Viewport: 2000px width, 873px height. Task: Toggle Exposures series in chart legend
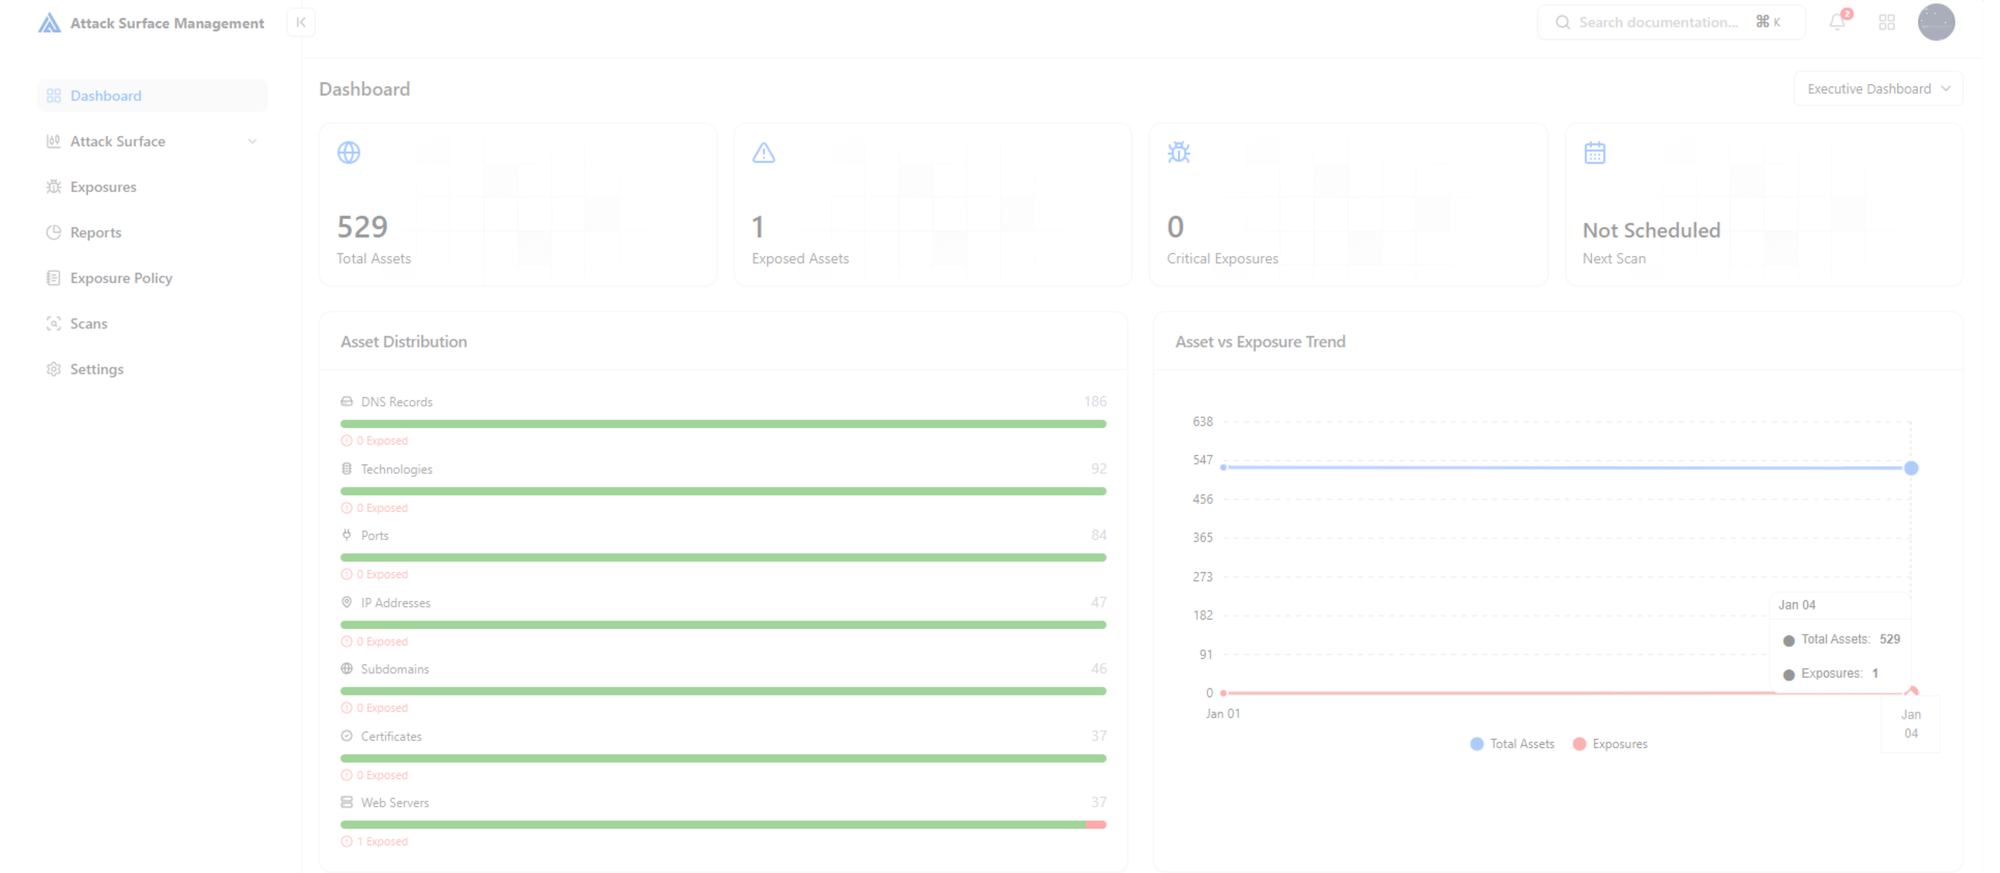click(x=1610, y=744)
